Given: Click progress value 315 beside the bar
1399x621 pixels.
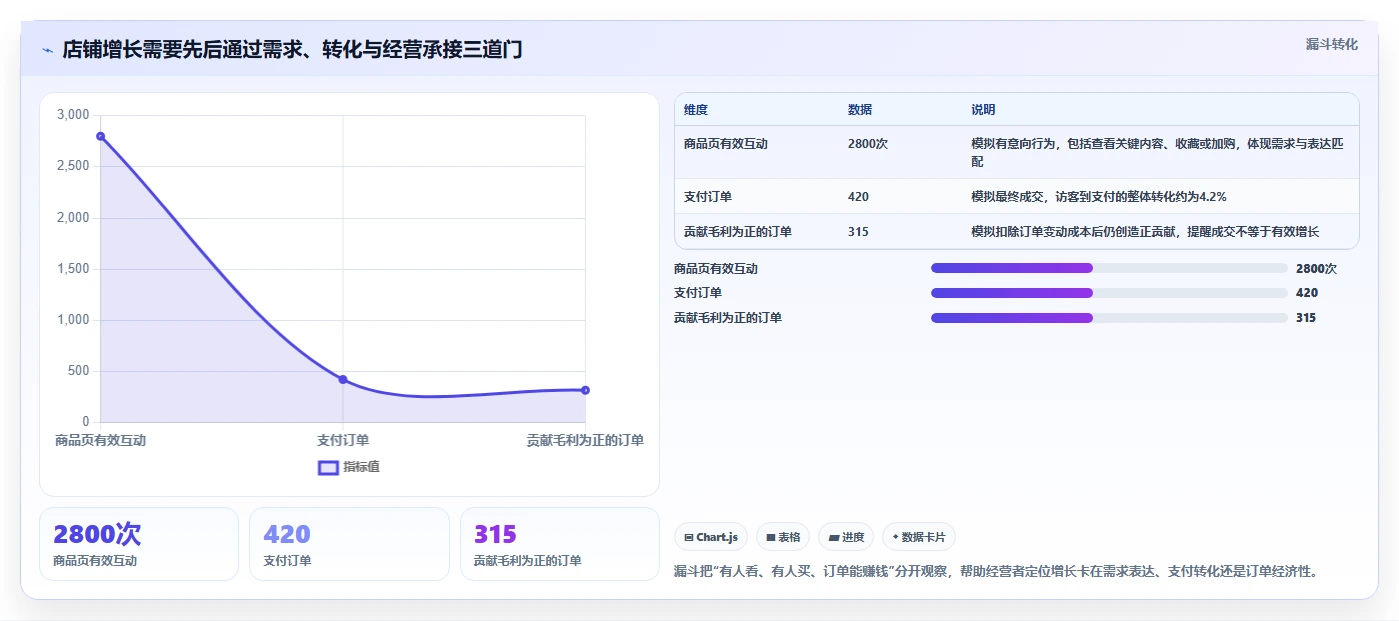Looking at the screenshot, I should click(1306, 318).
